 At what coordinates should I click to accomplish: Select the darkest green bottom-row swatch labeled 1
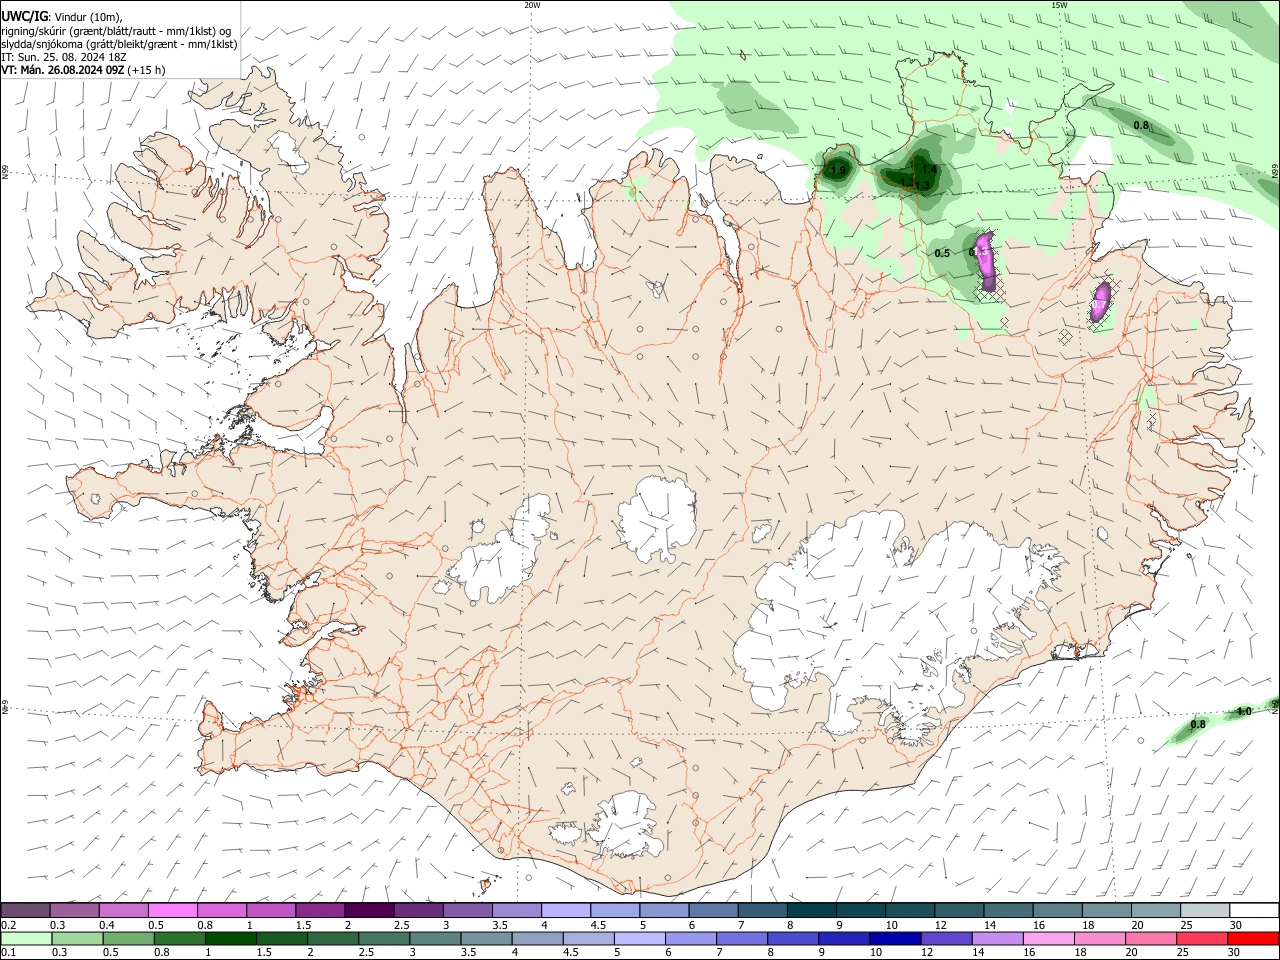pos(230,938)
